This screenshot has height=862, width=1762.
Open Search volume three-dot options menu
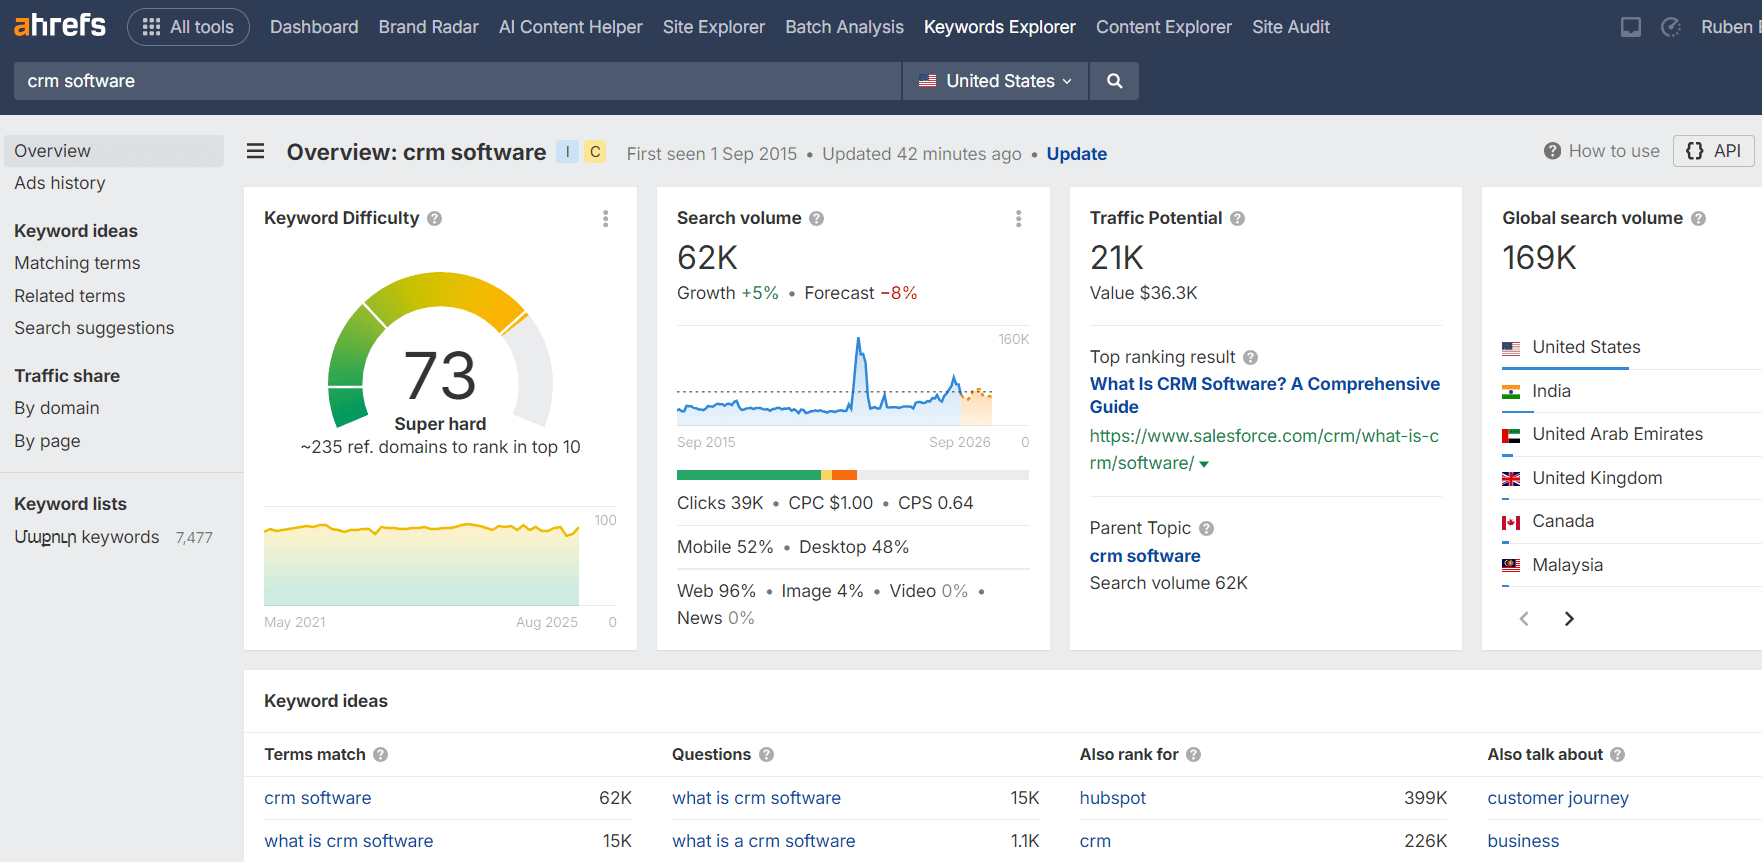(x=1019, y=218)
